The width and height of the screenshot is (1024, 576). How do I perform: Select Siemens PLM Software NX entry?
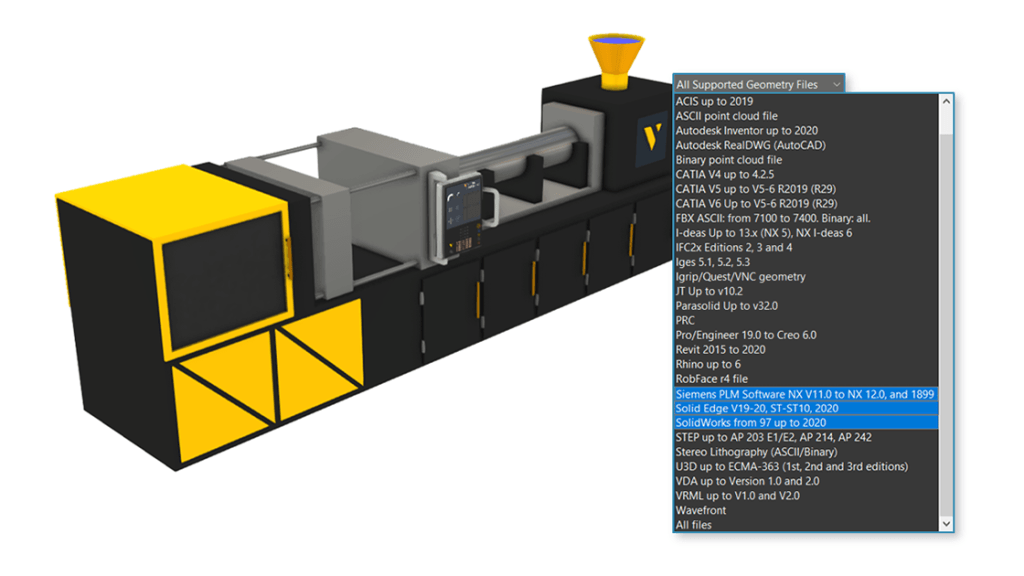(807, 394)
